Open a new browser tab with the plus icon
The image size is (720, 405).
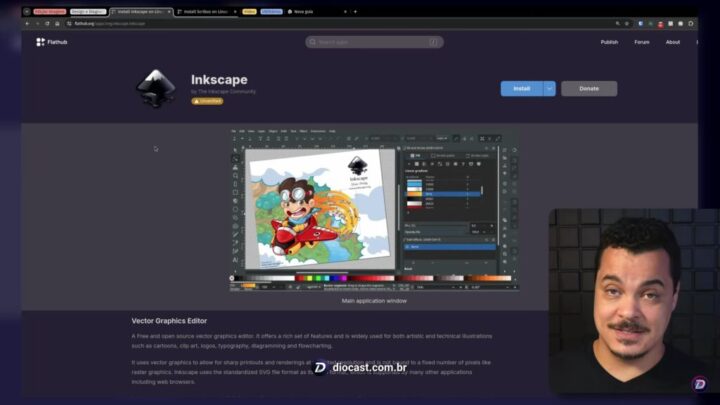pos(343,11)
